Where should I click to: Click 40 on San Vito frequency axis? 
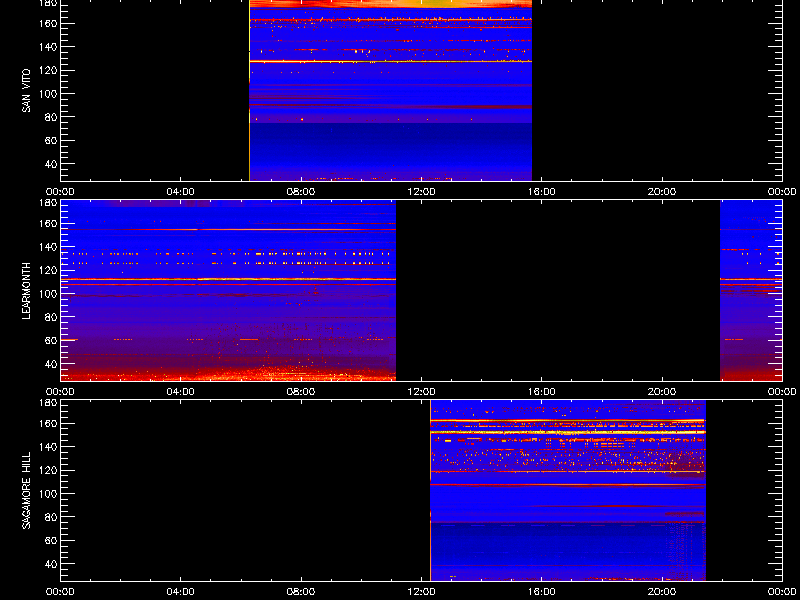coord(53,164)
